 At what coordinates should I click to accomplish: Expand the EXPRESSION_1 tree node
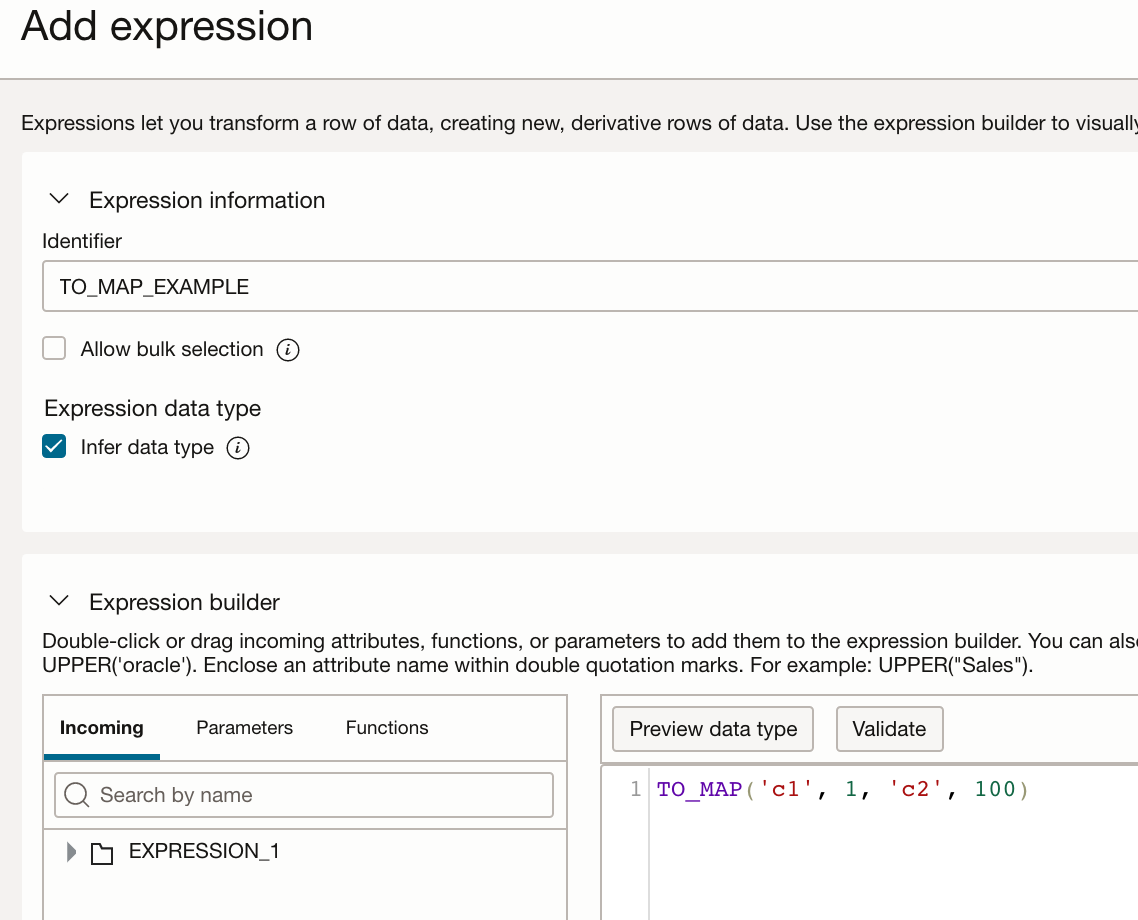click(71, 852)
